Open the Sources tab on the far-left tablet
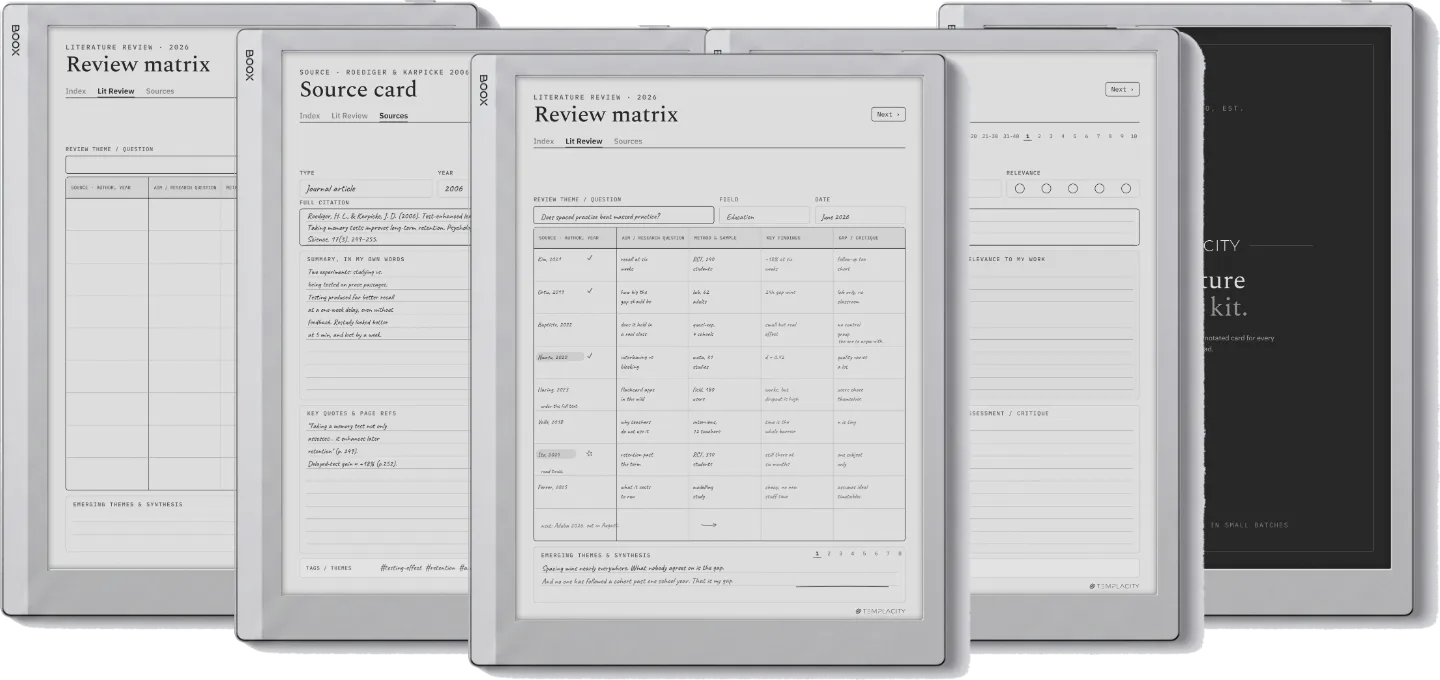Viewport: 1440px width, 680px height. pyautogui.click(x=159, y=91)
